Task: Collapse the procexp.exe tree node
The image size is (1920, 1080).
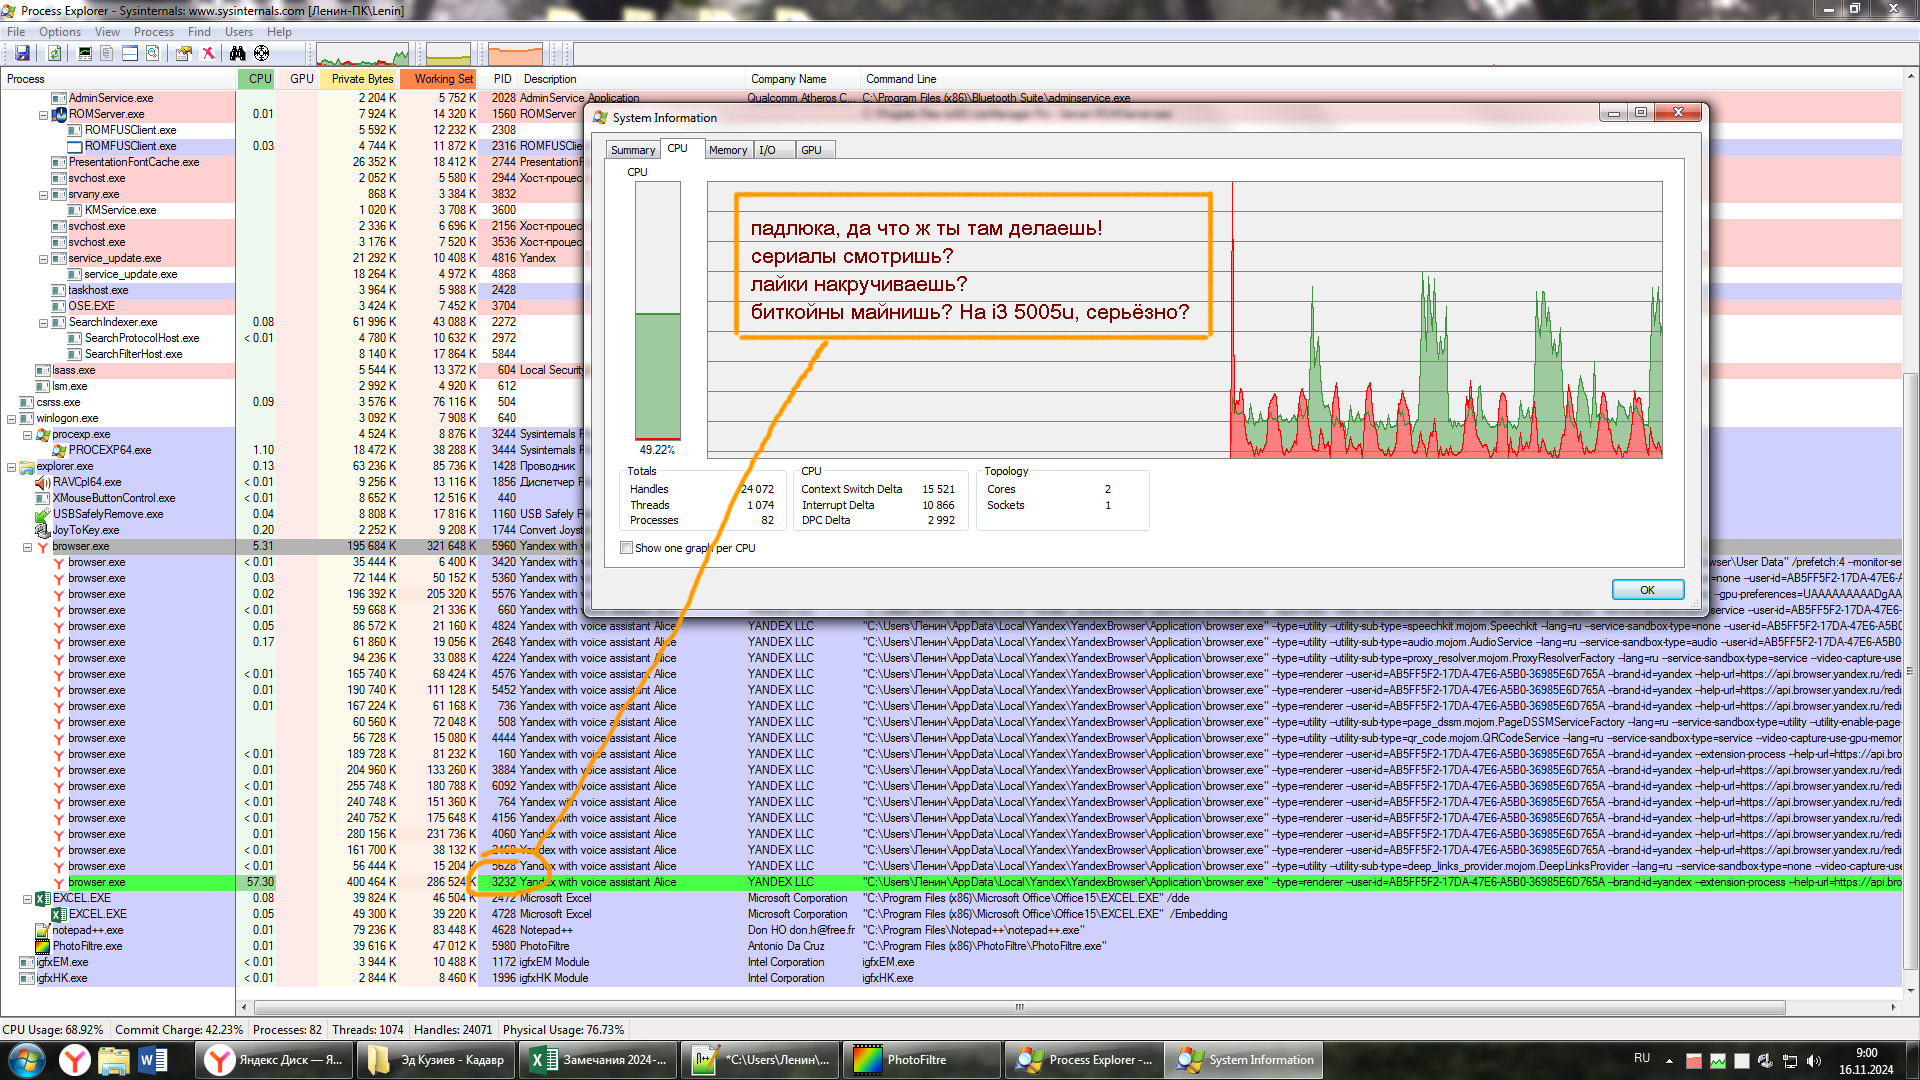Action: coord(27,435)
